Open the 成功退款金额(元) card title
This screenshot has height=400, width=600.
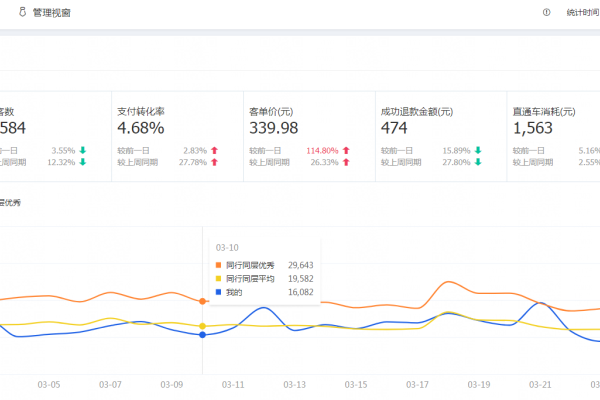point(417,112)
